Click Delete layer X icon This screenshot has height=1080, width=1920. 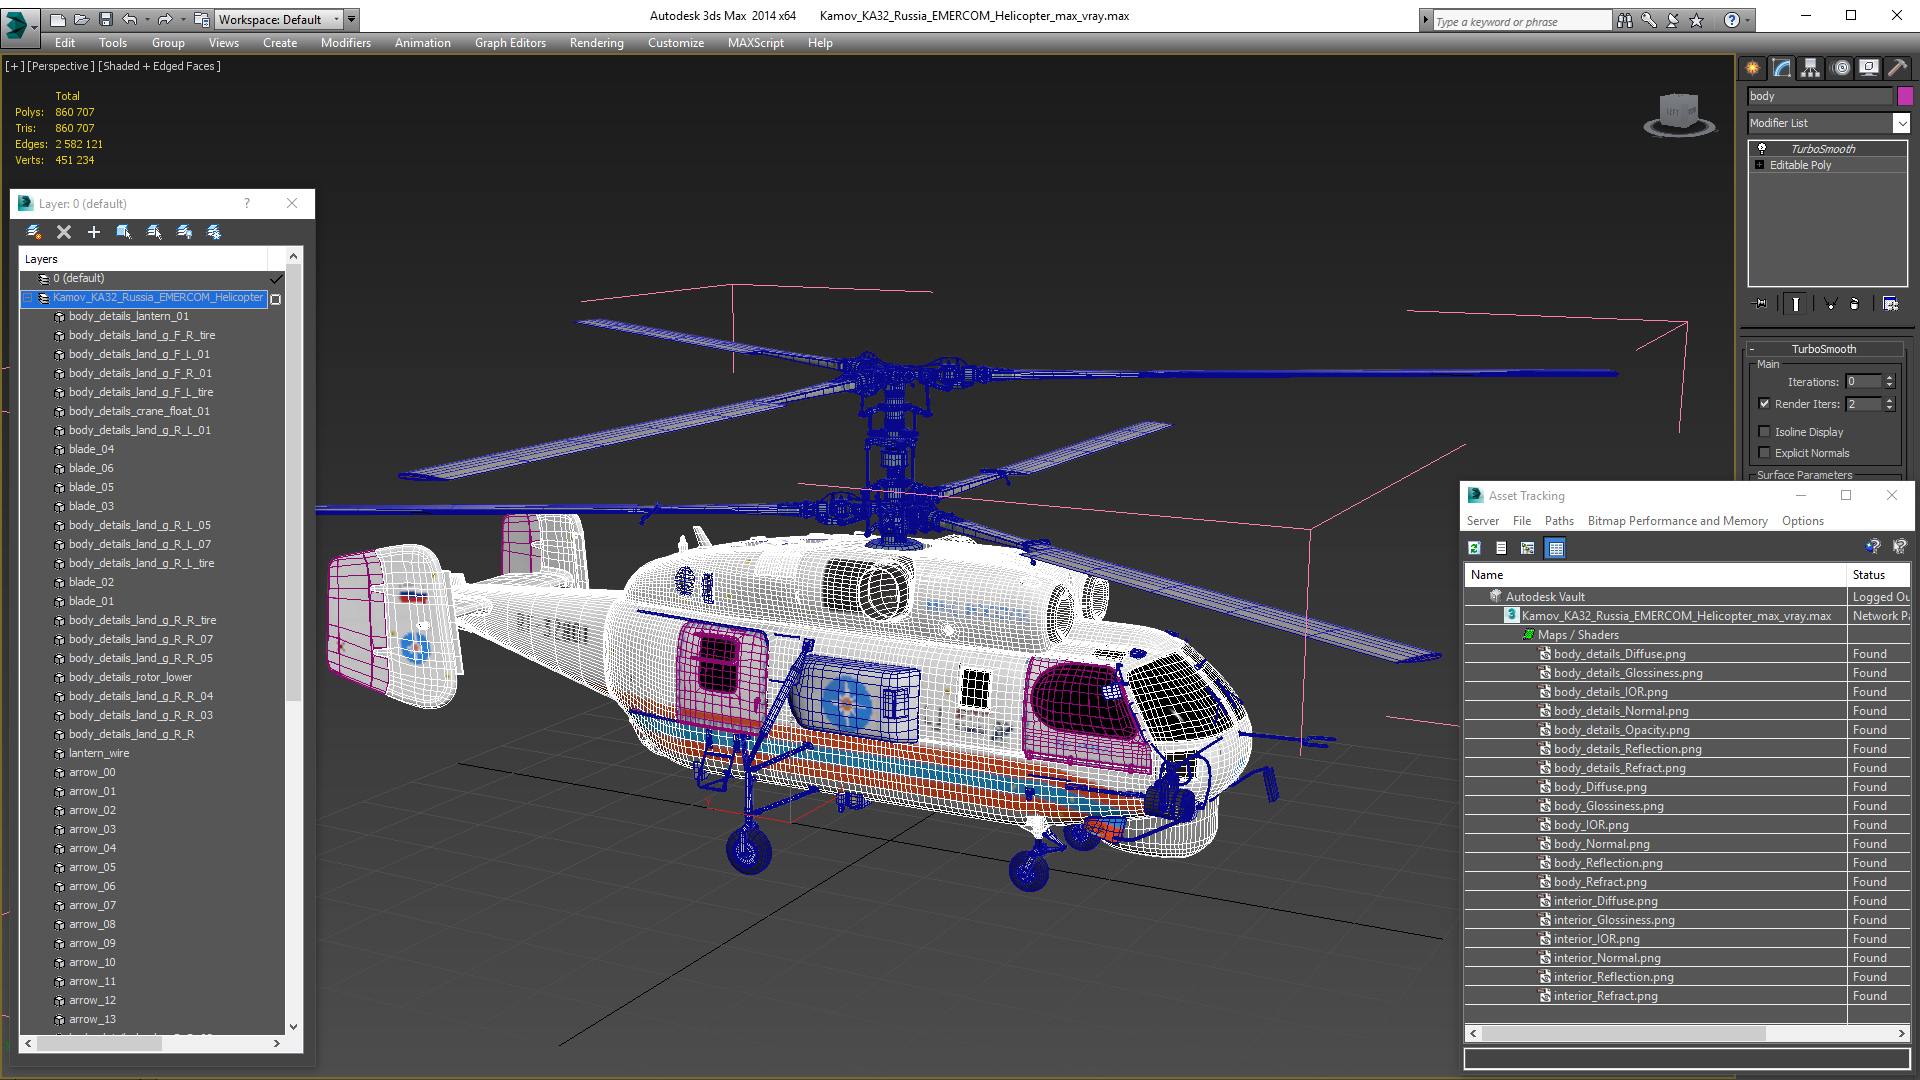pyautogui.click(x=64, y=232)
